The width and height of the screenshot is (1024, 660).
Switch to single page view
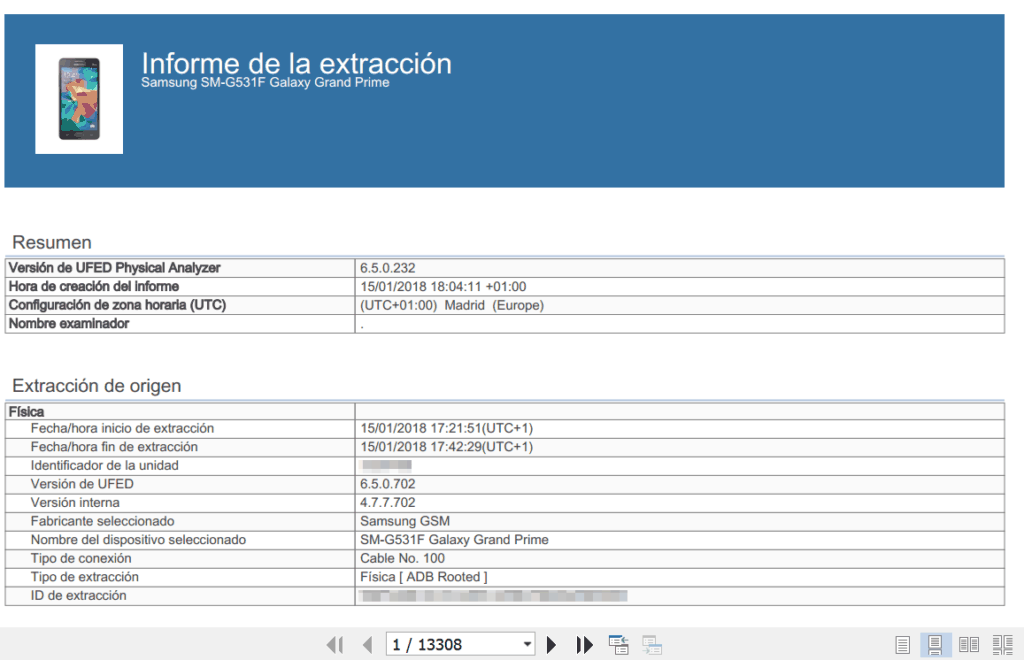click(903, 645)
